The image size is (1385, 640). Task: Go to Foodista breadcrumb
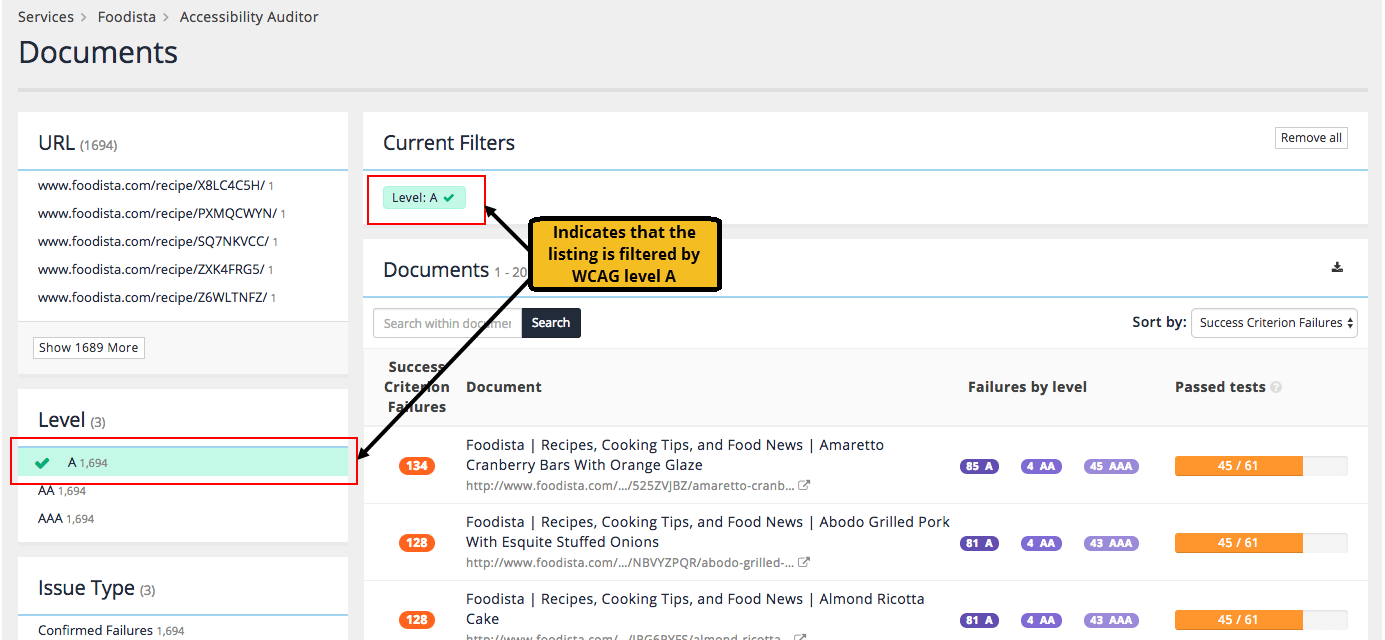click(x=126, y=17)
